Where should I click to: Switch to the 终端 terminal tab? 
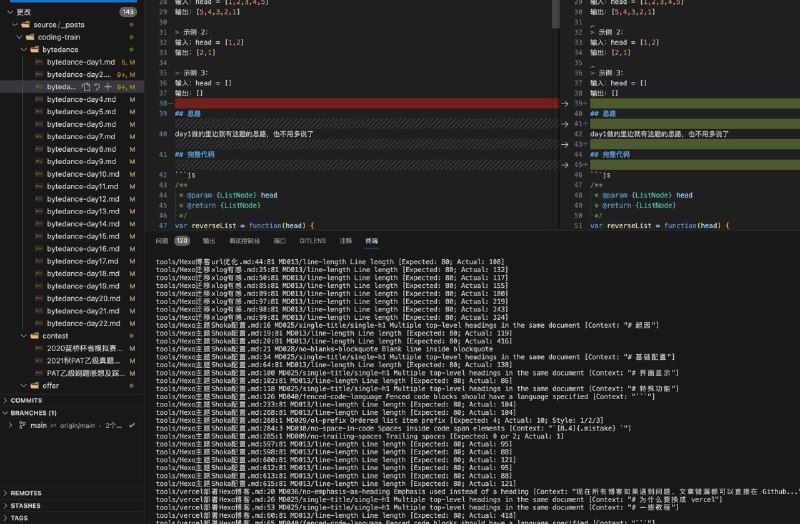point(371,241)
